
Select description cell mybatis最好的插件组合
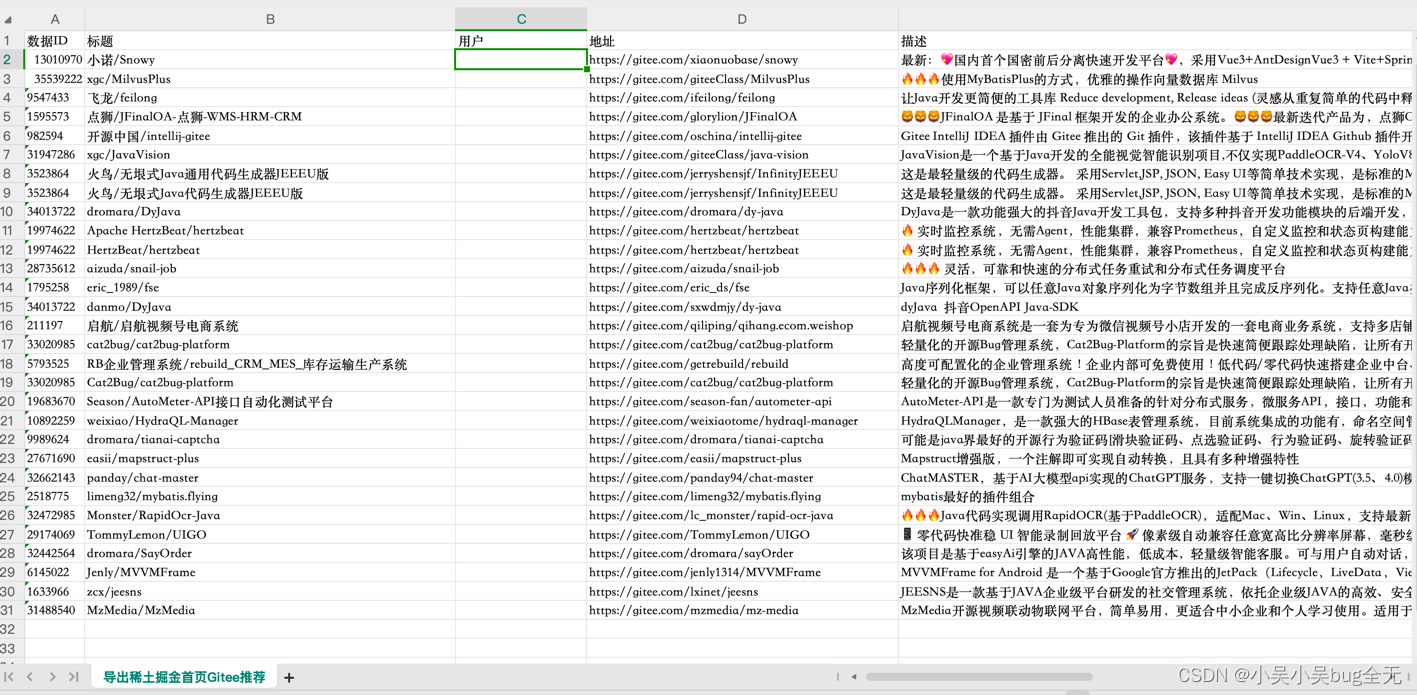click(1157, 497)
